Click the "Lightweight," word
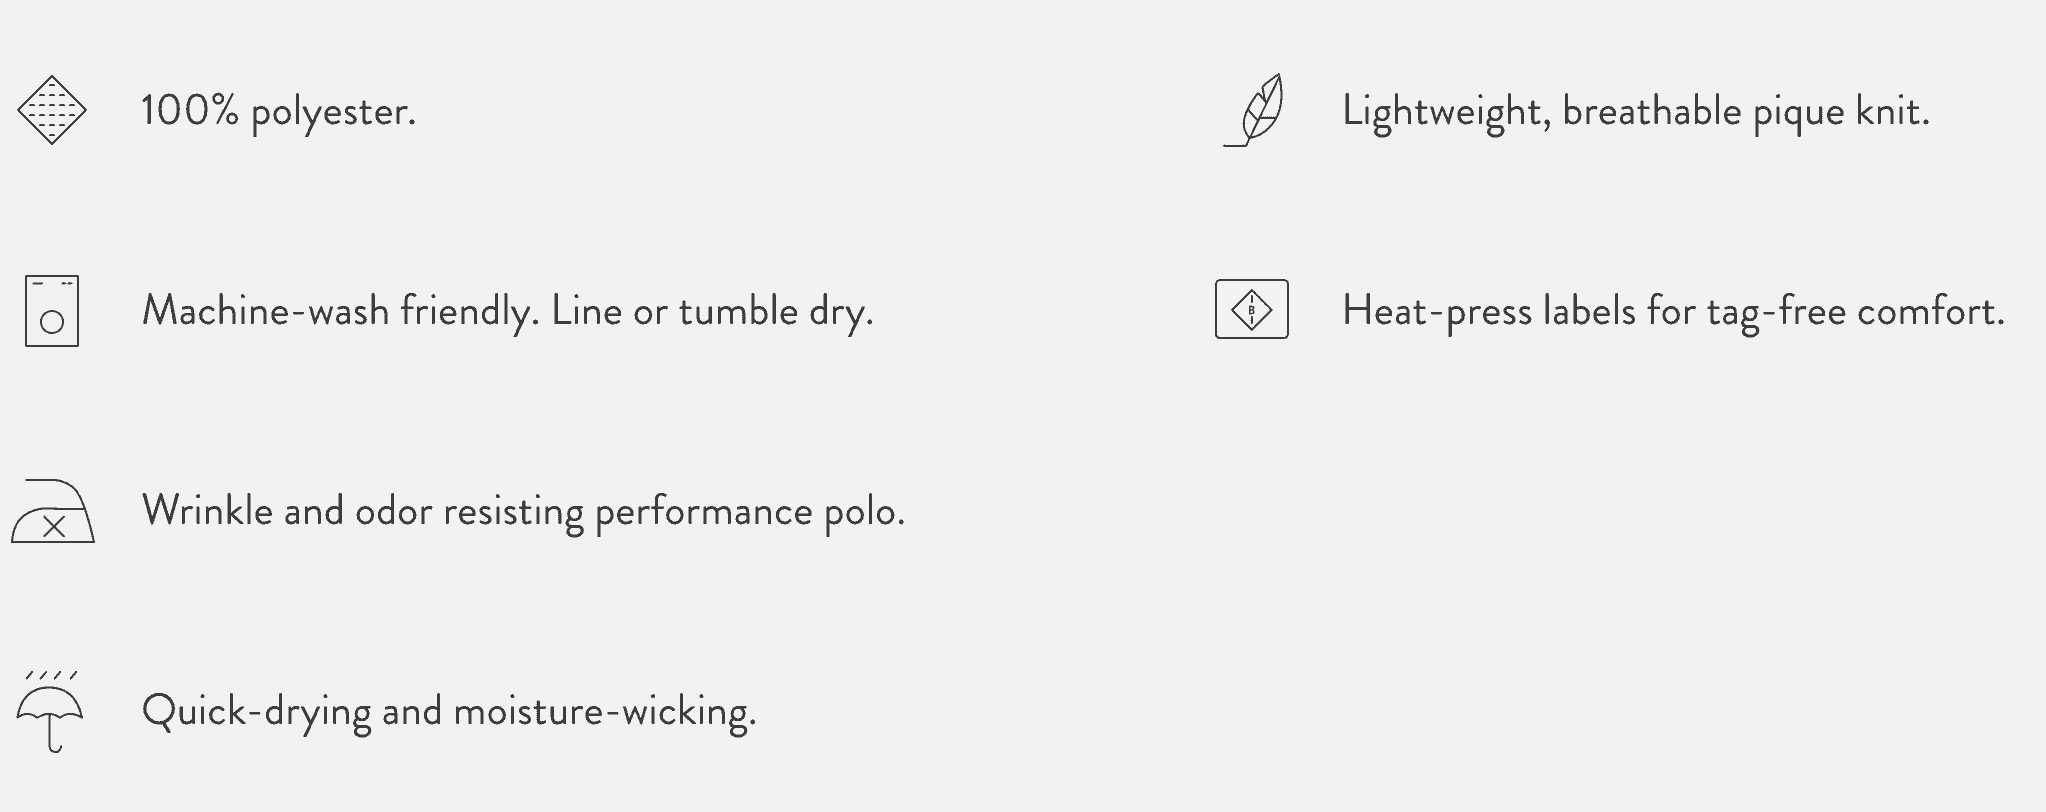This screenshot has height=812, width=2046. [1446, 111]
